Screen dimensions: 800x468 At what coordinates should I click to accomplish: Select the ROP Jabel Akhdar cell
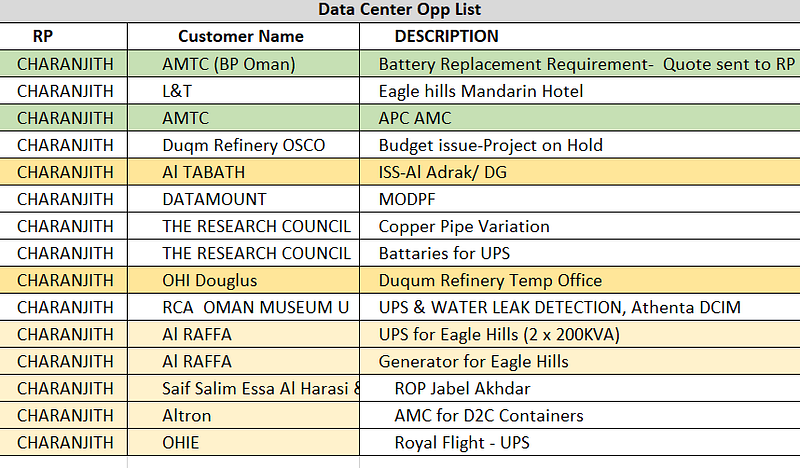click(462, 388)
